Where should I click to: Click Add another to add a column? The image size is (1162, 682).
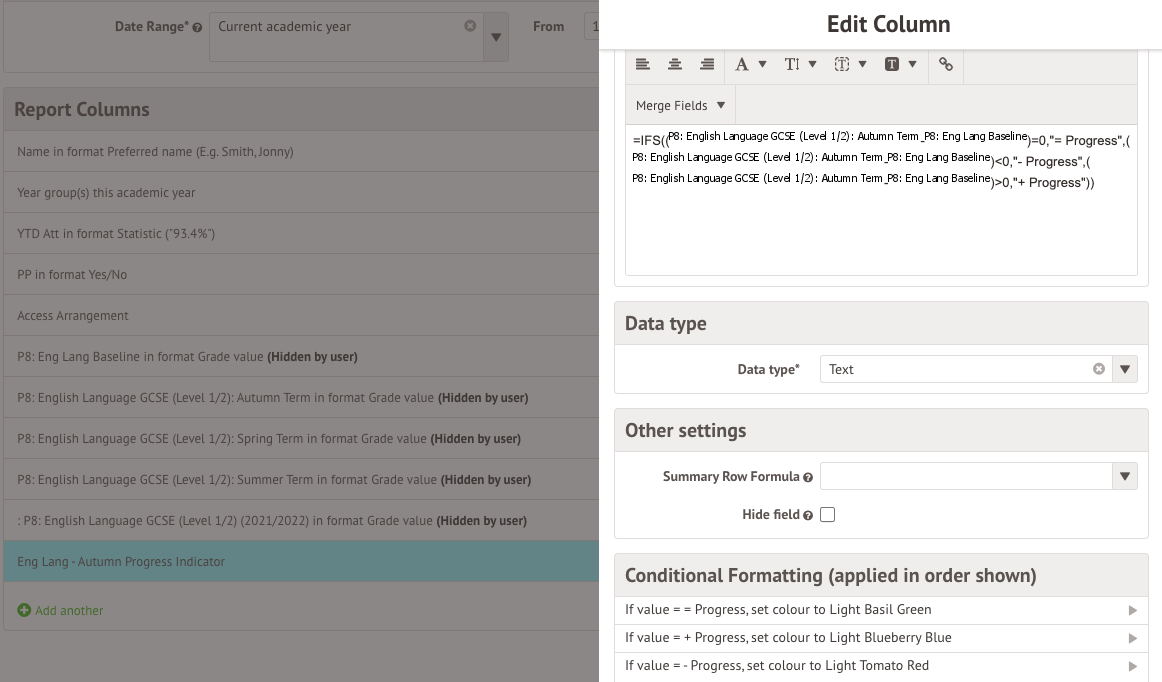[60, 610]
